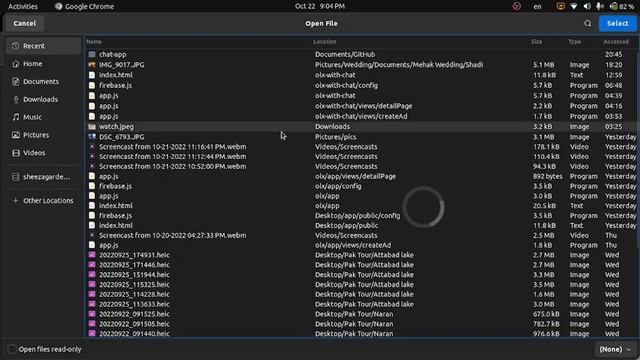Select index.html with size 20.5 kB
This screenshot has width=640, height=360.
coord(361,206)
